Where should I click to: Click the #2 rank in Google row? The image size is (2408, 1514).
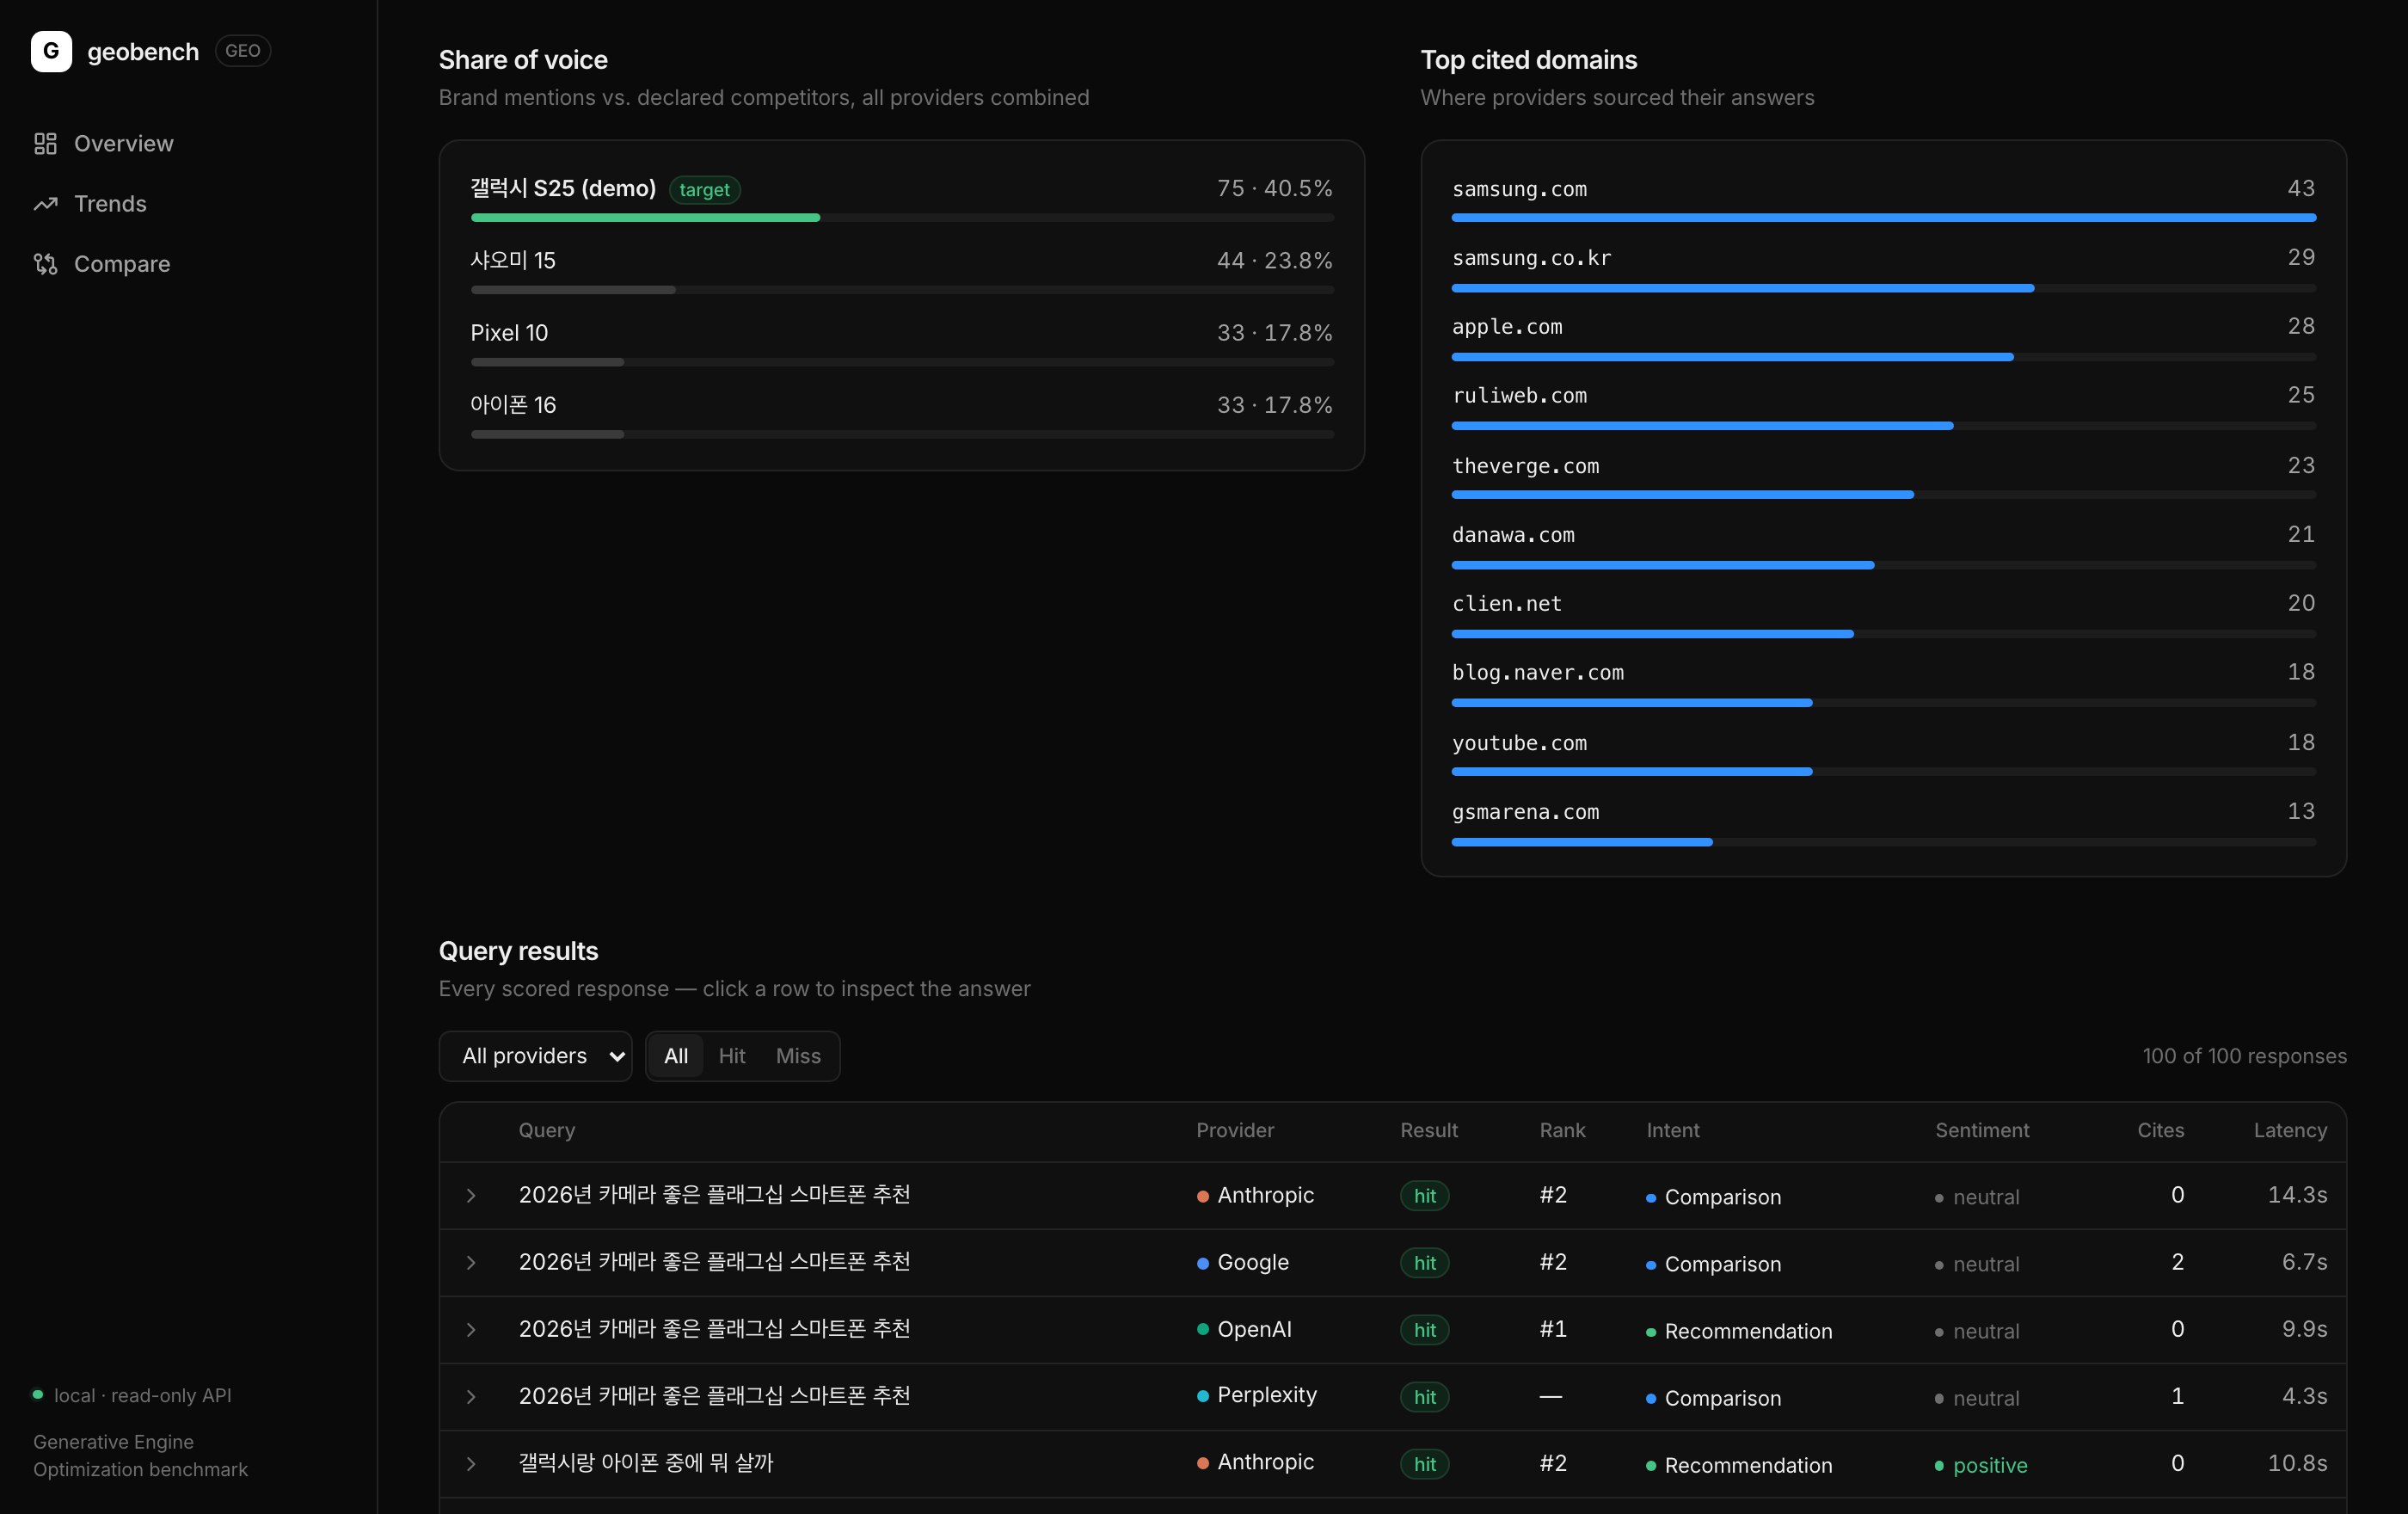(1553, 1262)
